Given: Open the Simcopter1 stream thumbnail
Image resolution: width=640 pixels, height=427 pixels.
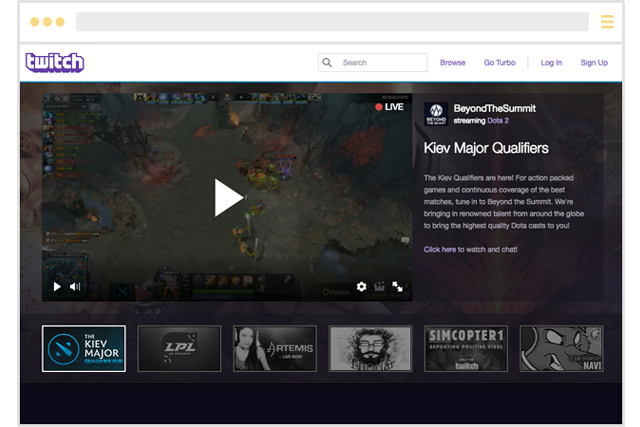Looking at the screenshot, I should pos(466,348).
